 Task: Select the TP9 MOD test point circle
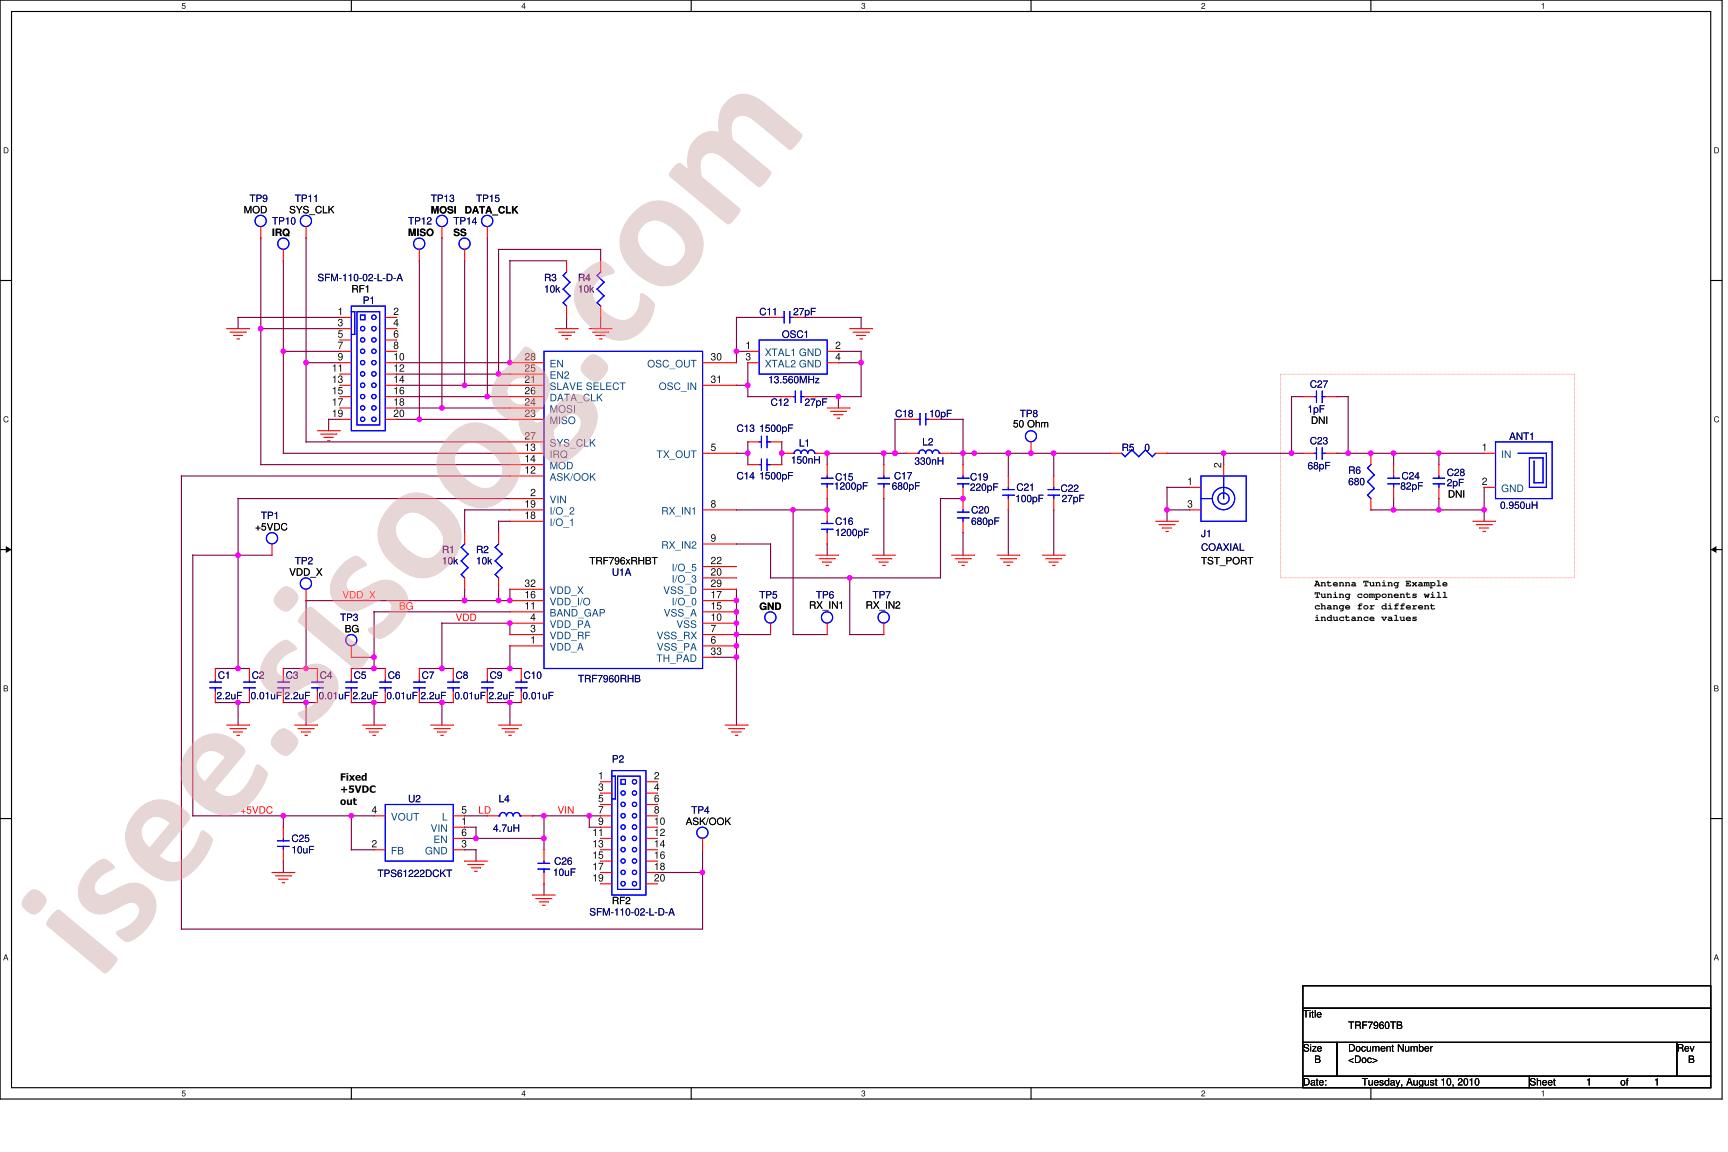pos(261,222)
